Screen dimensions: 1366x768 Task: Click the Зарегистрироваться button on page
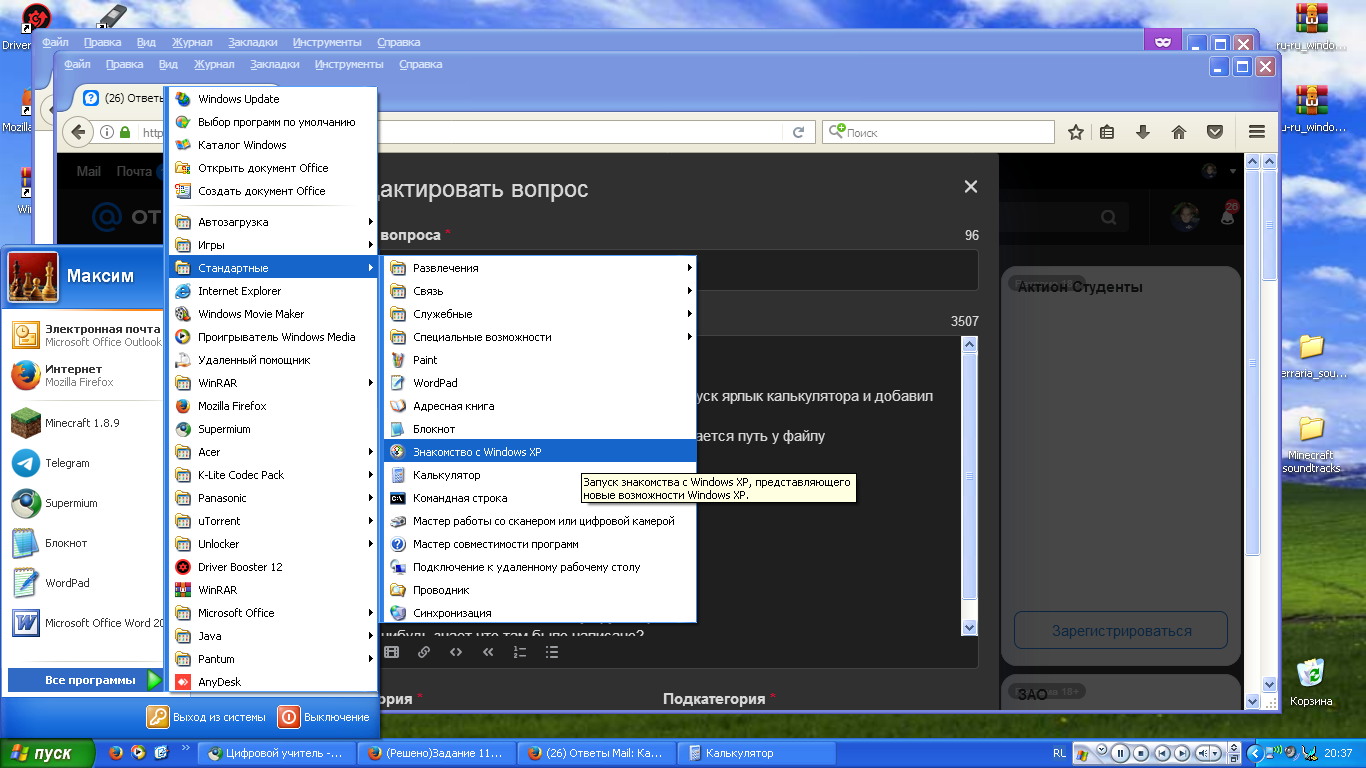(x=1121, y=631)
